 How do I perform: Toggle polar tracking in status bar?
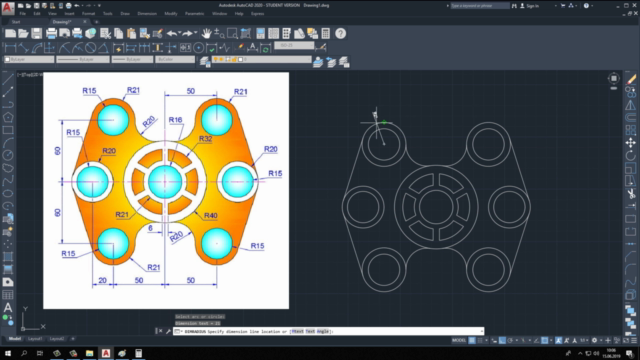click(510, 340)
